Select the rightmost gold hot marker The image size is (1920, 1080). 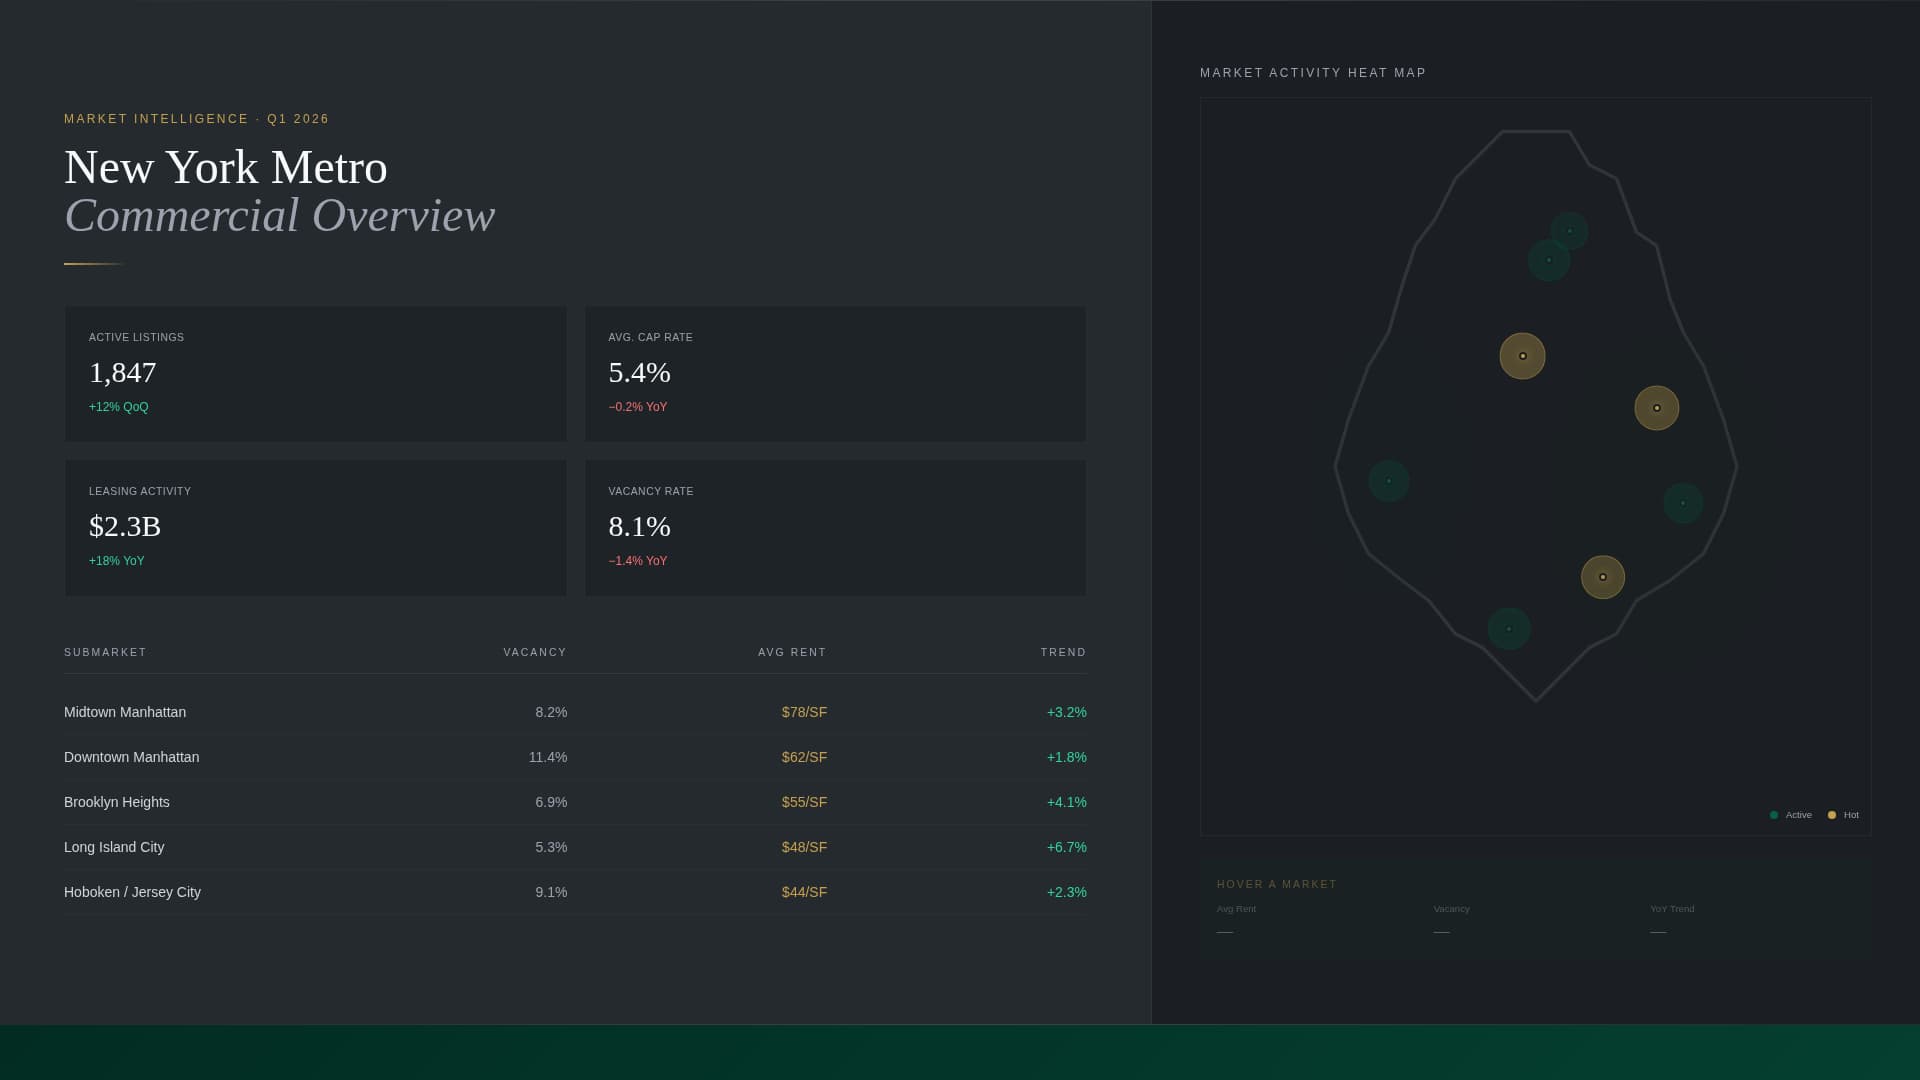click(x=1656, y=408)
